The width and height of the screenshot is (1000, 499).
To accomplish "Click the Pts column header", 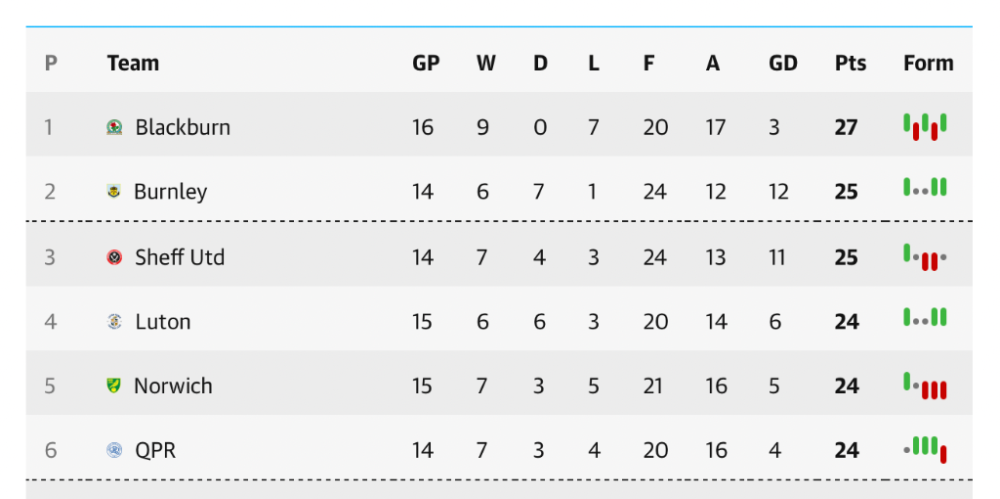I will 851,63.
